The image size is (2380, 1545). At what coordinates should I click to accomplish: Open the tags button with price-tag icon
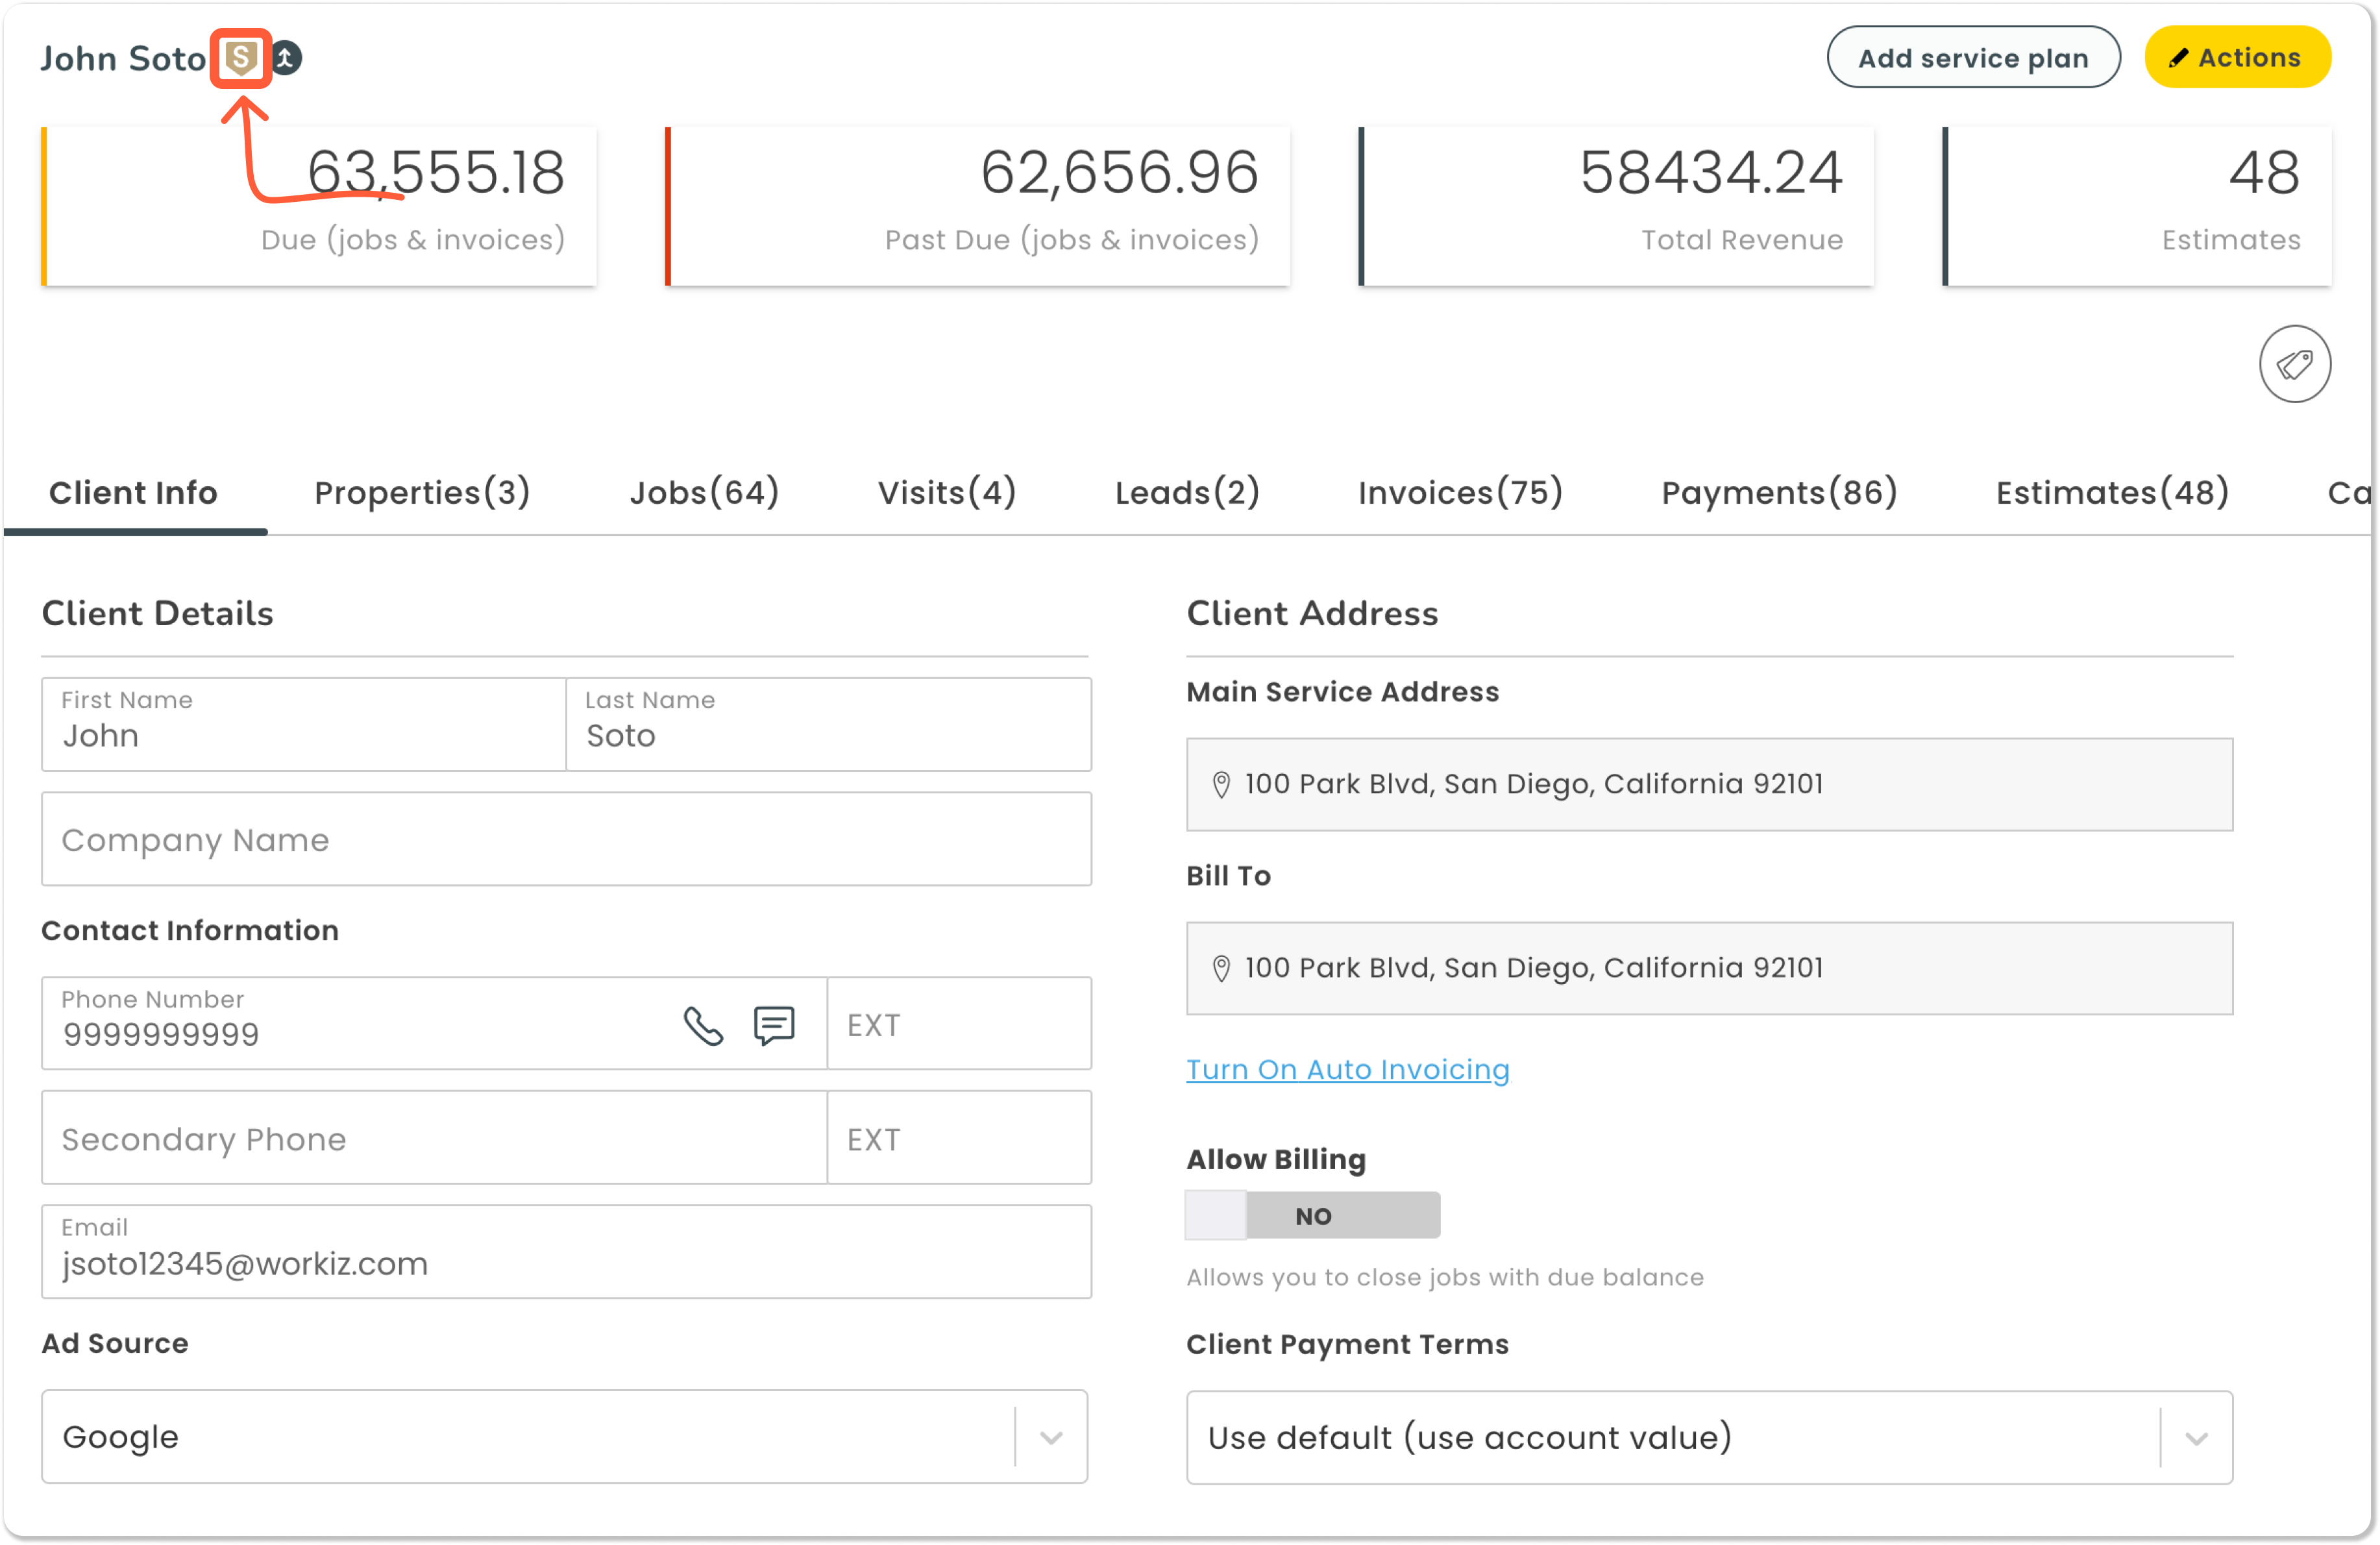(x=2294, y=364)
